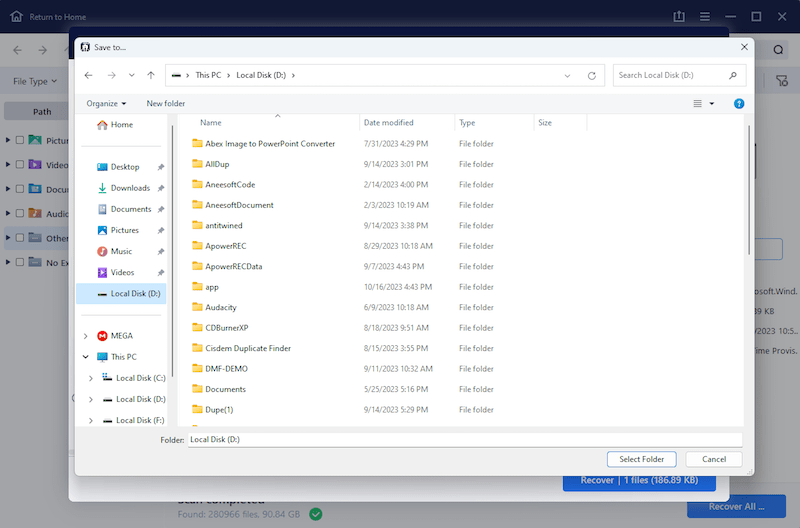This screenshot has height=528, width=800.
Task: Collapse the This PC node
Action: (x=86, y=357)
